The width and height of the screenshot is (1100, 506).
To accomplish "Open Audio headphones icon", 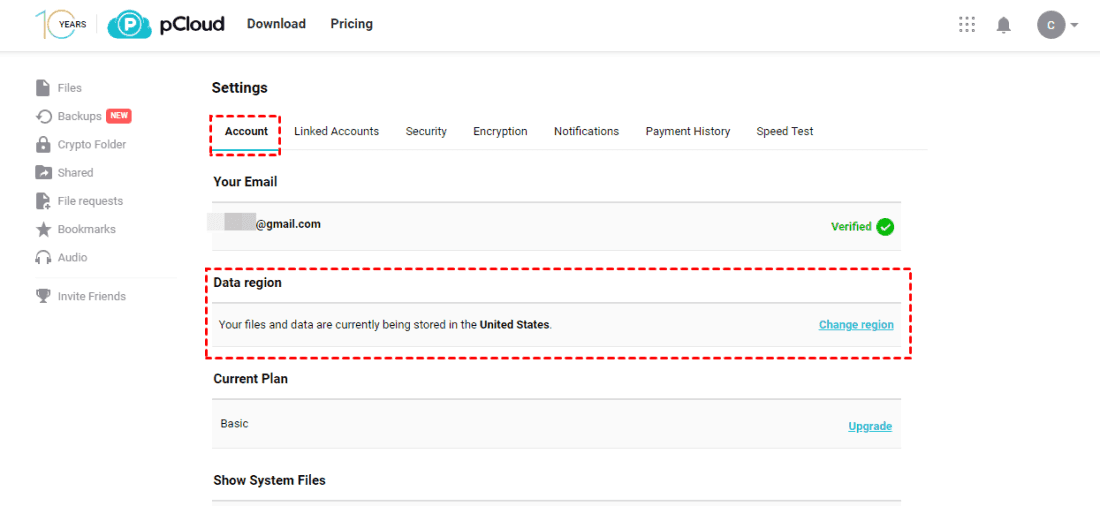I will tap(43, 257).
